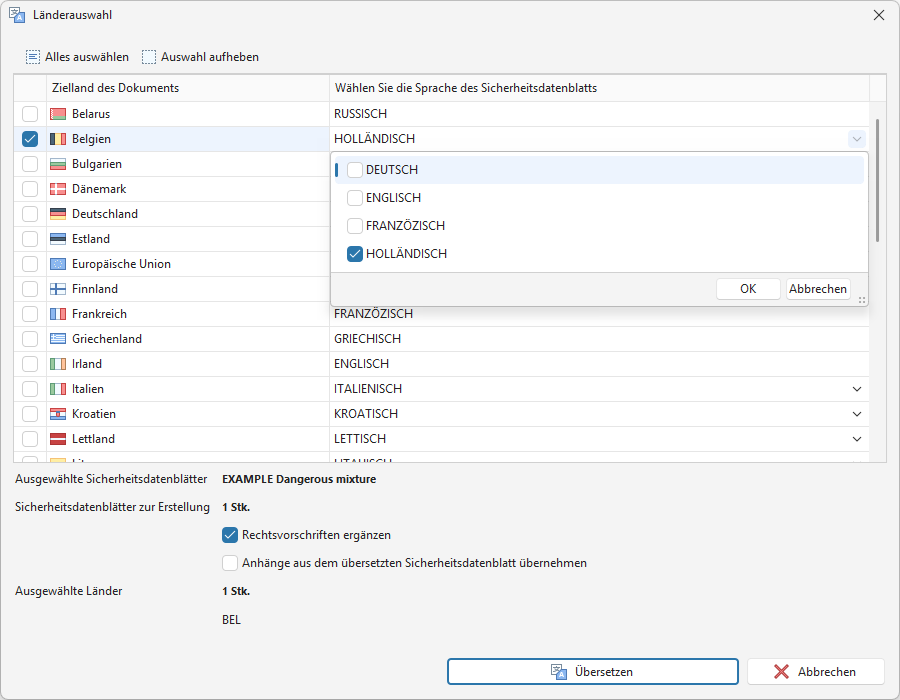
Task: Enable Anhänge aus dem übersetzten Sicherheitsdatenblatt übernehmen
Action: click(x=230, y=563)
